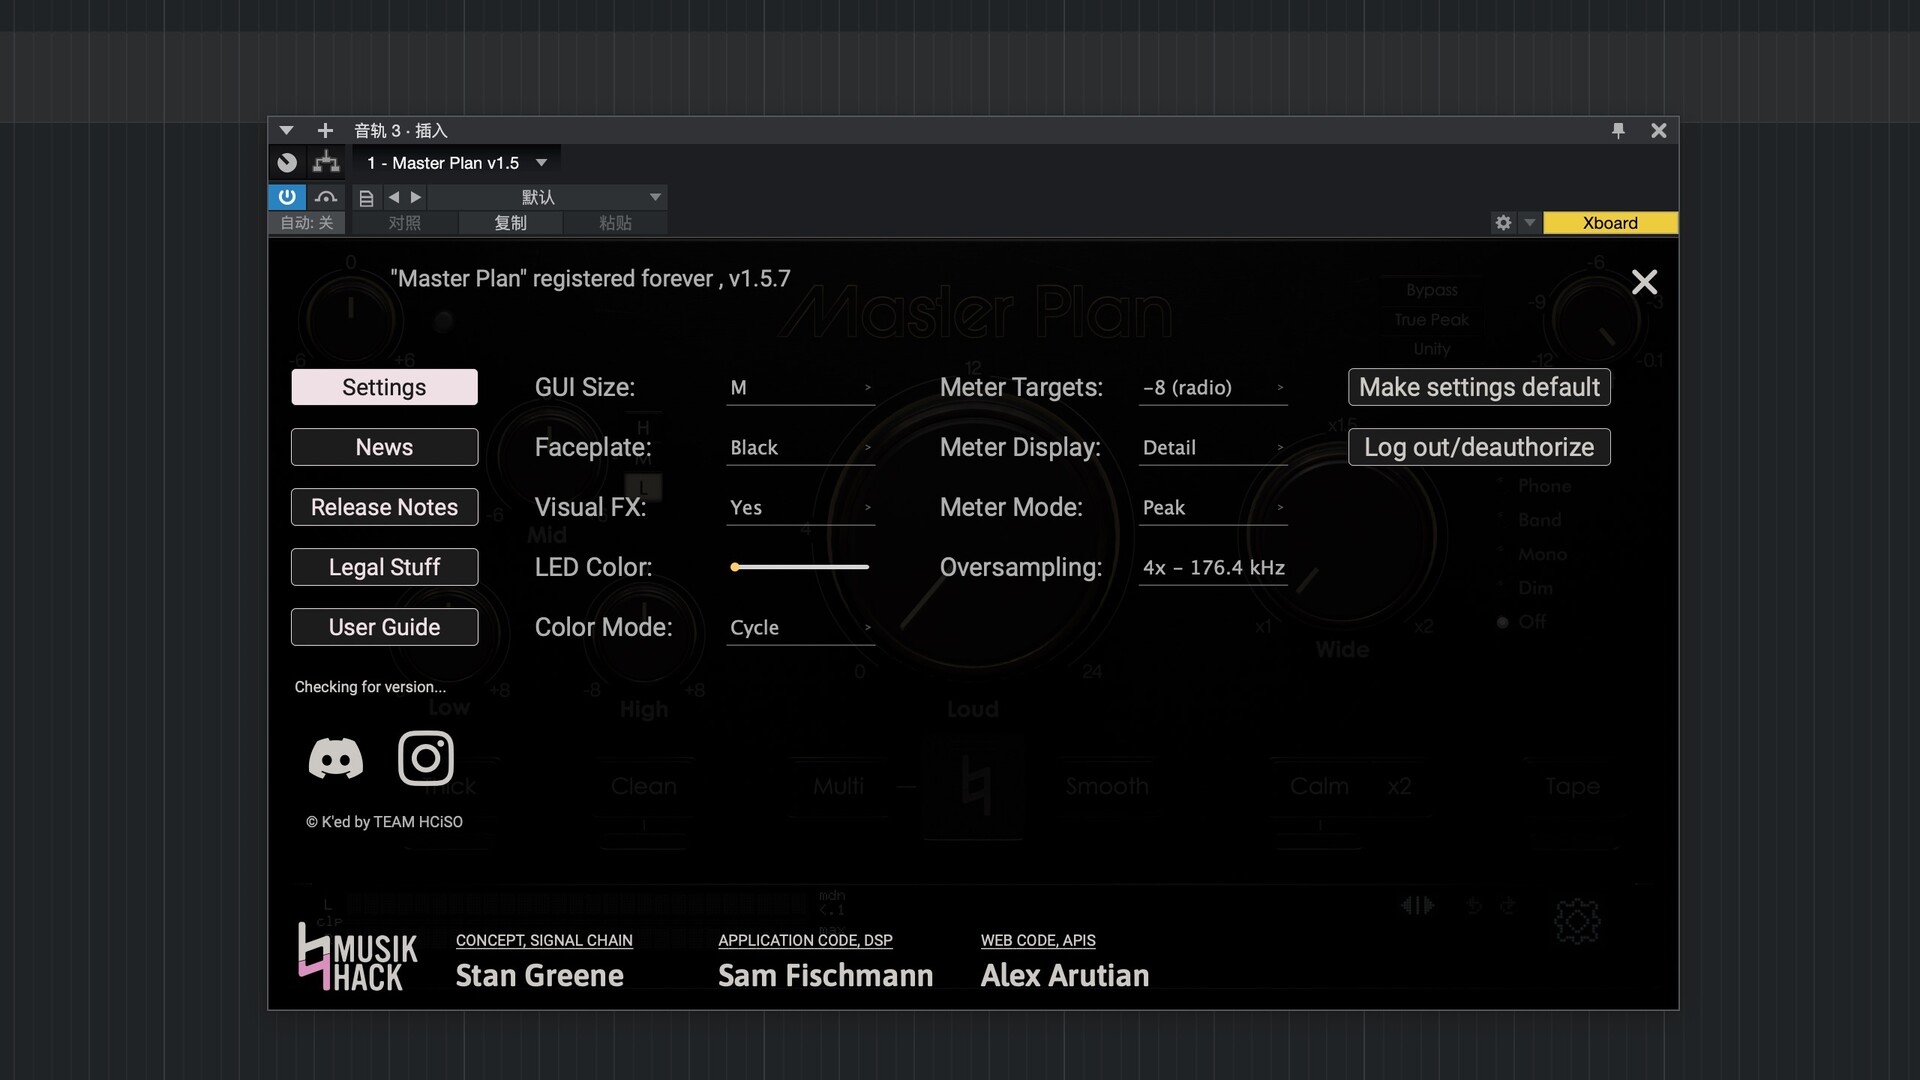Screen dimensions: 1920x1080
Task: Open the Meter Display Detail dropdown
Action: tap(1213, 447)
